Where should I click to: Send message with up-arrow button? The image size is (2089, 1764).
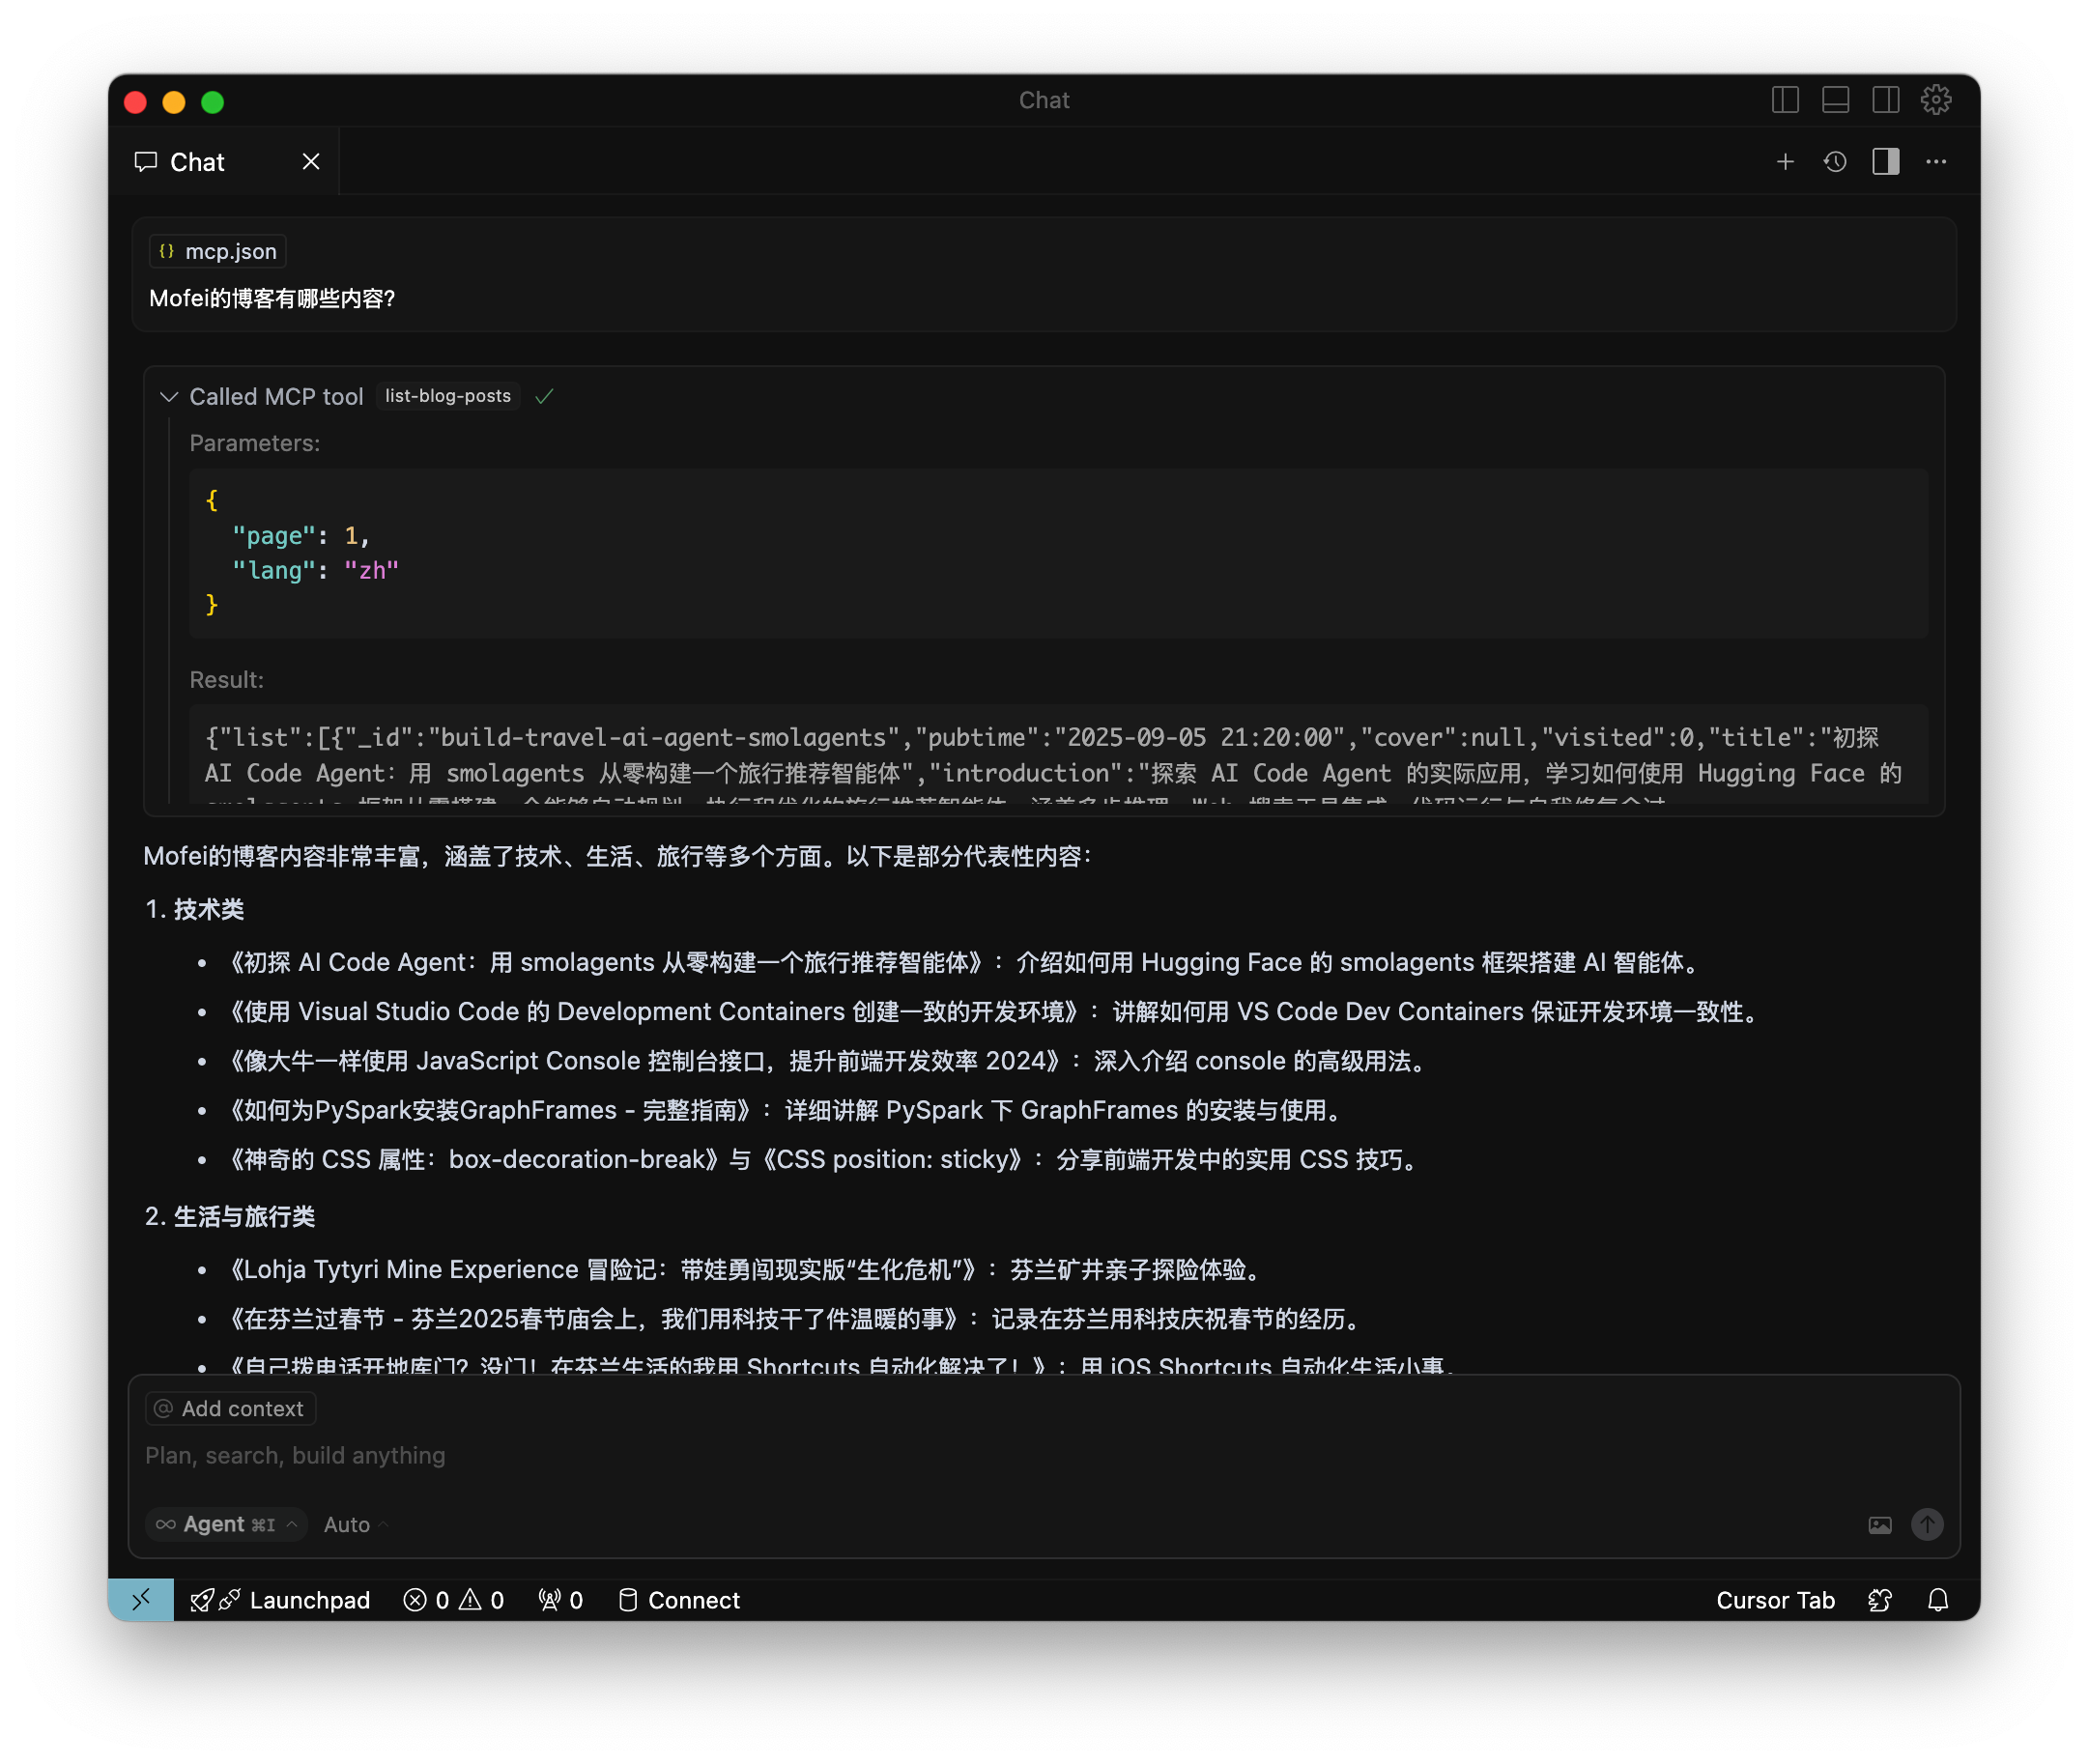click(1927, 1525)
